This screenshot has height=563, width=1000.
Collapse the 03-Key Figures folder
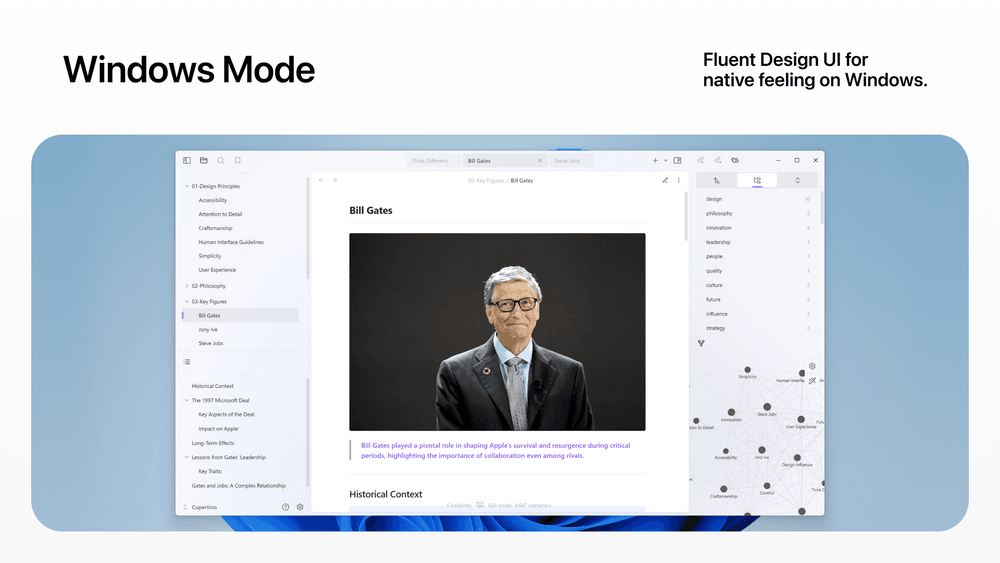(x=186, y=302)
